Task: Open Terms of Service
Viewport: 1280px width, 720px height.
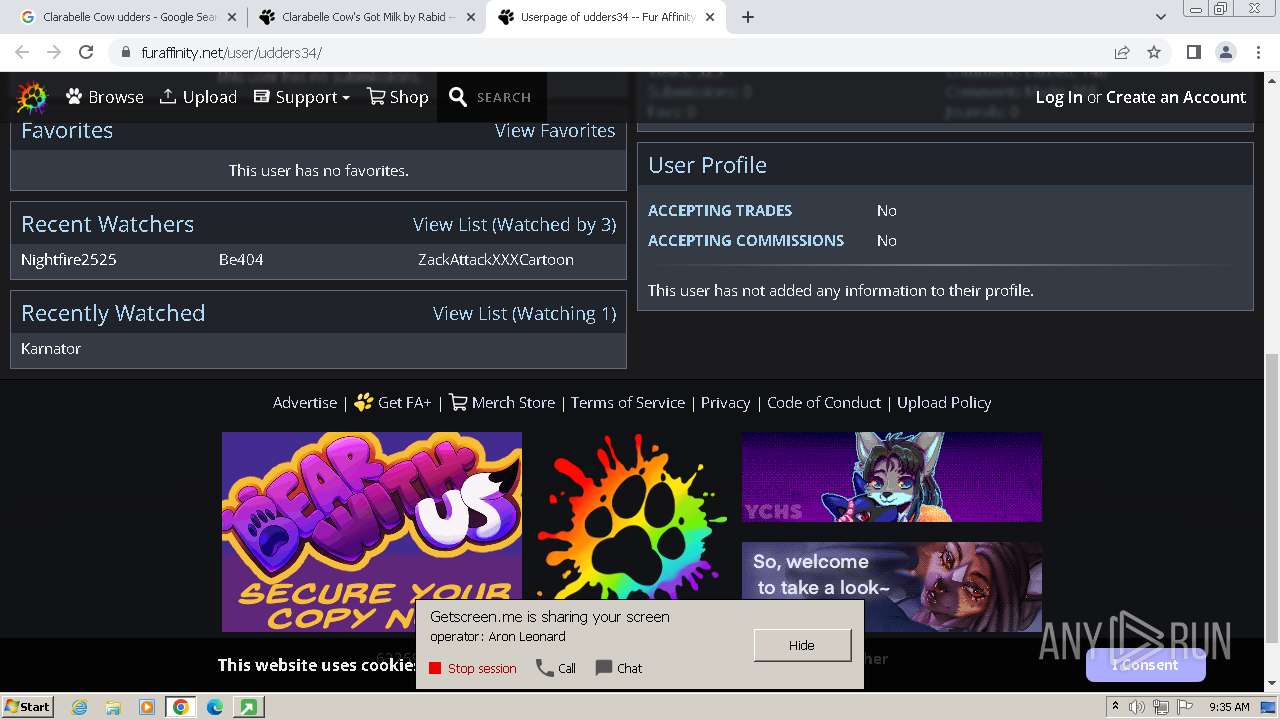Action: click(628, 403)
